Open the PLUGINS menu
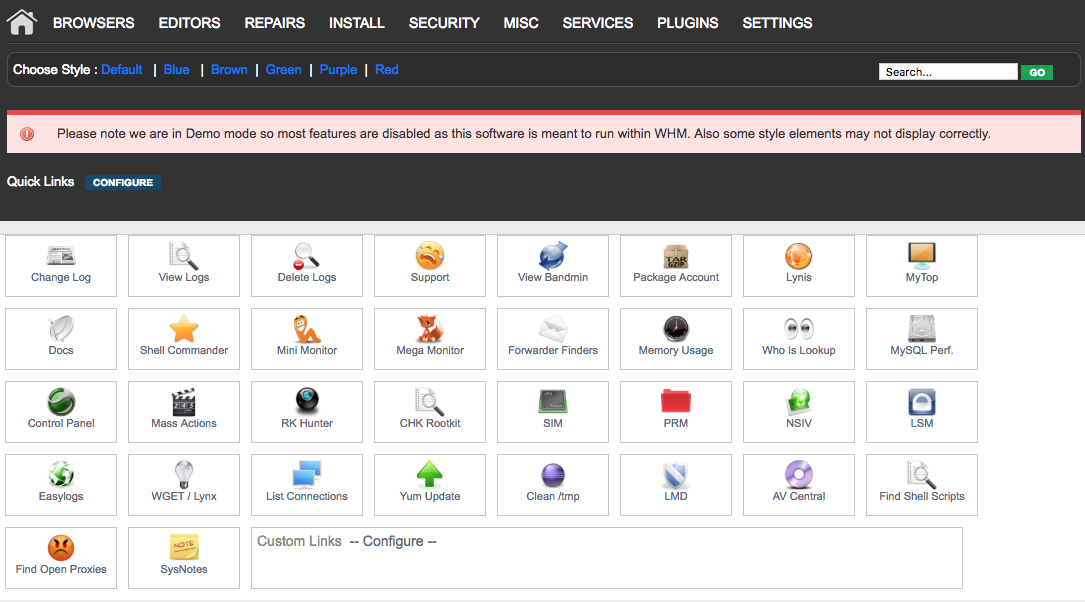Screen dimensions: 1085x602 687,22
